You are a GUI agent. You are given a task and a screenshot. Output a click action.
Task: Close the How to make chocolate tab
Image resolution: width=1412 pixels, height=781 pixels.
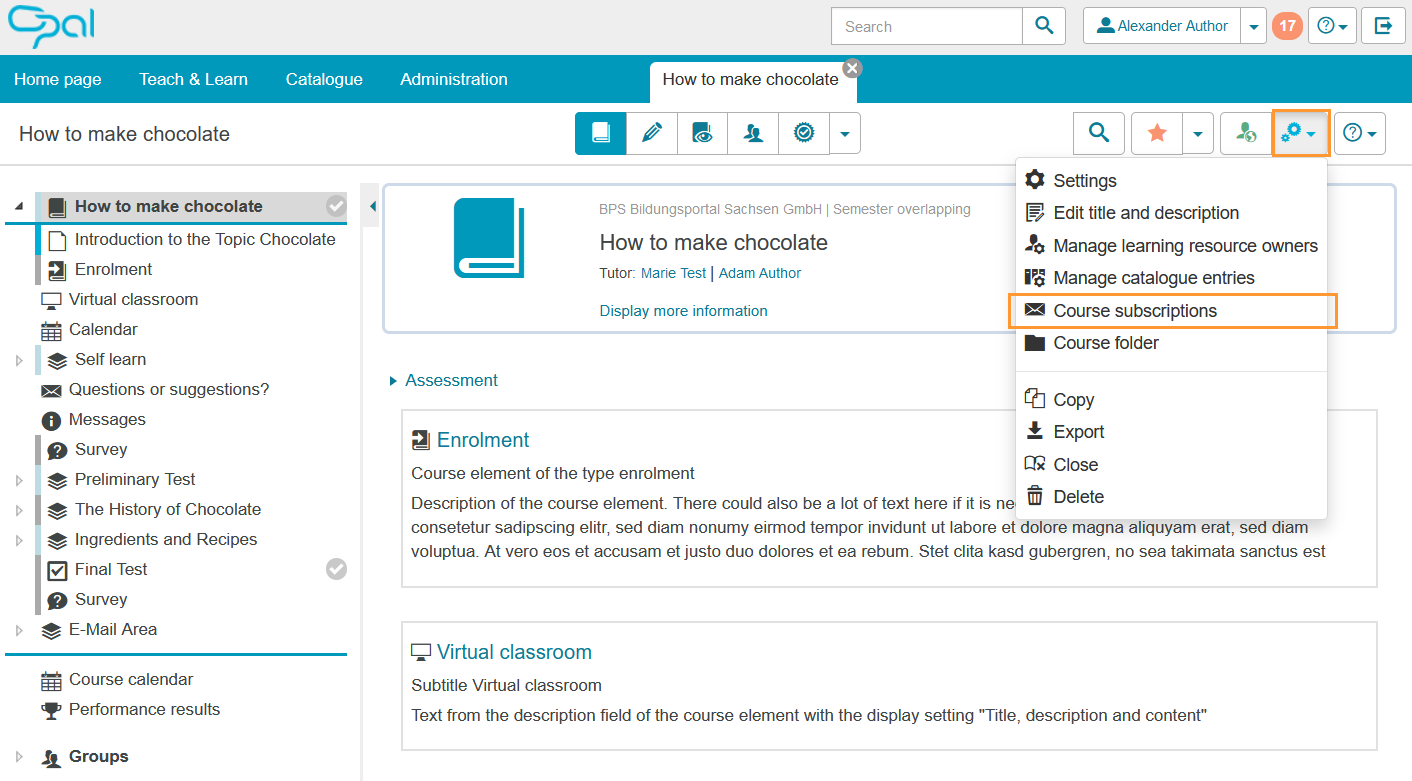(x=852, y=68)
